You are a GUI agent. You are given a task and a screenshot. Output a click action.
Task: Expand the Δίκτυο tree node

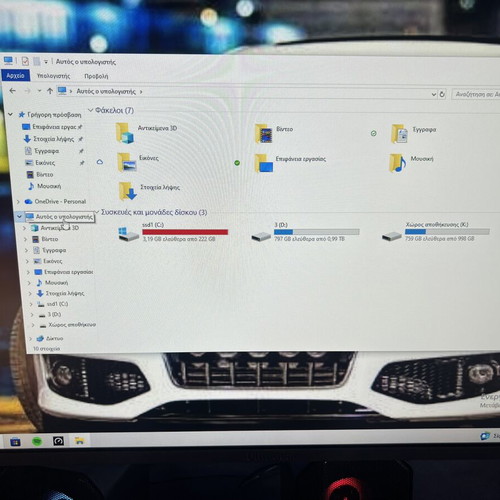click(30, 339)
